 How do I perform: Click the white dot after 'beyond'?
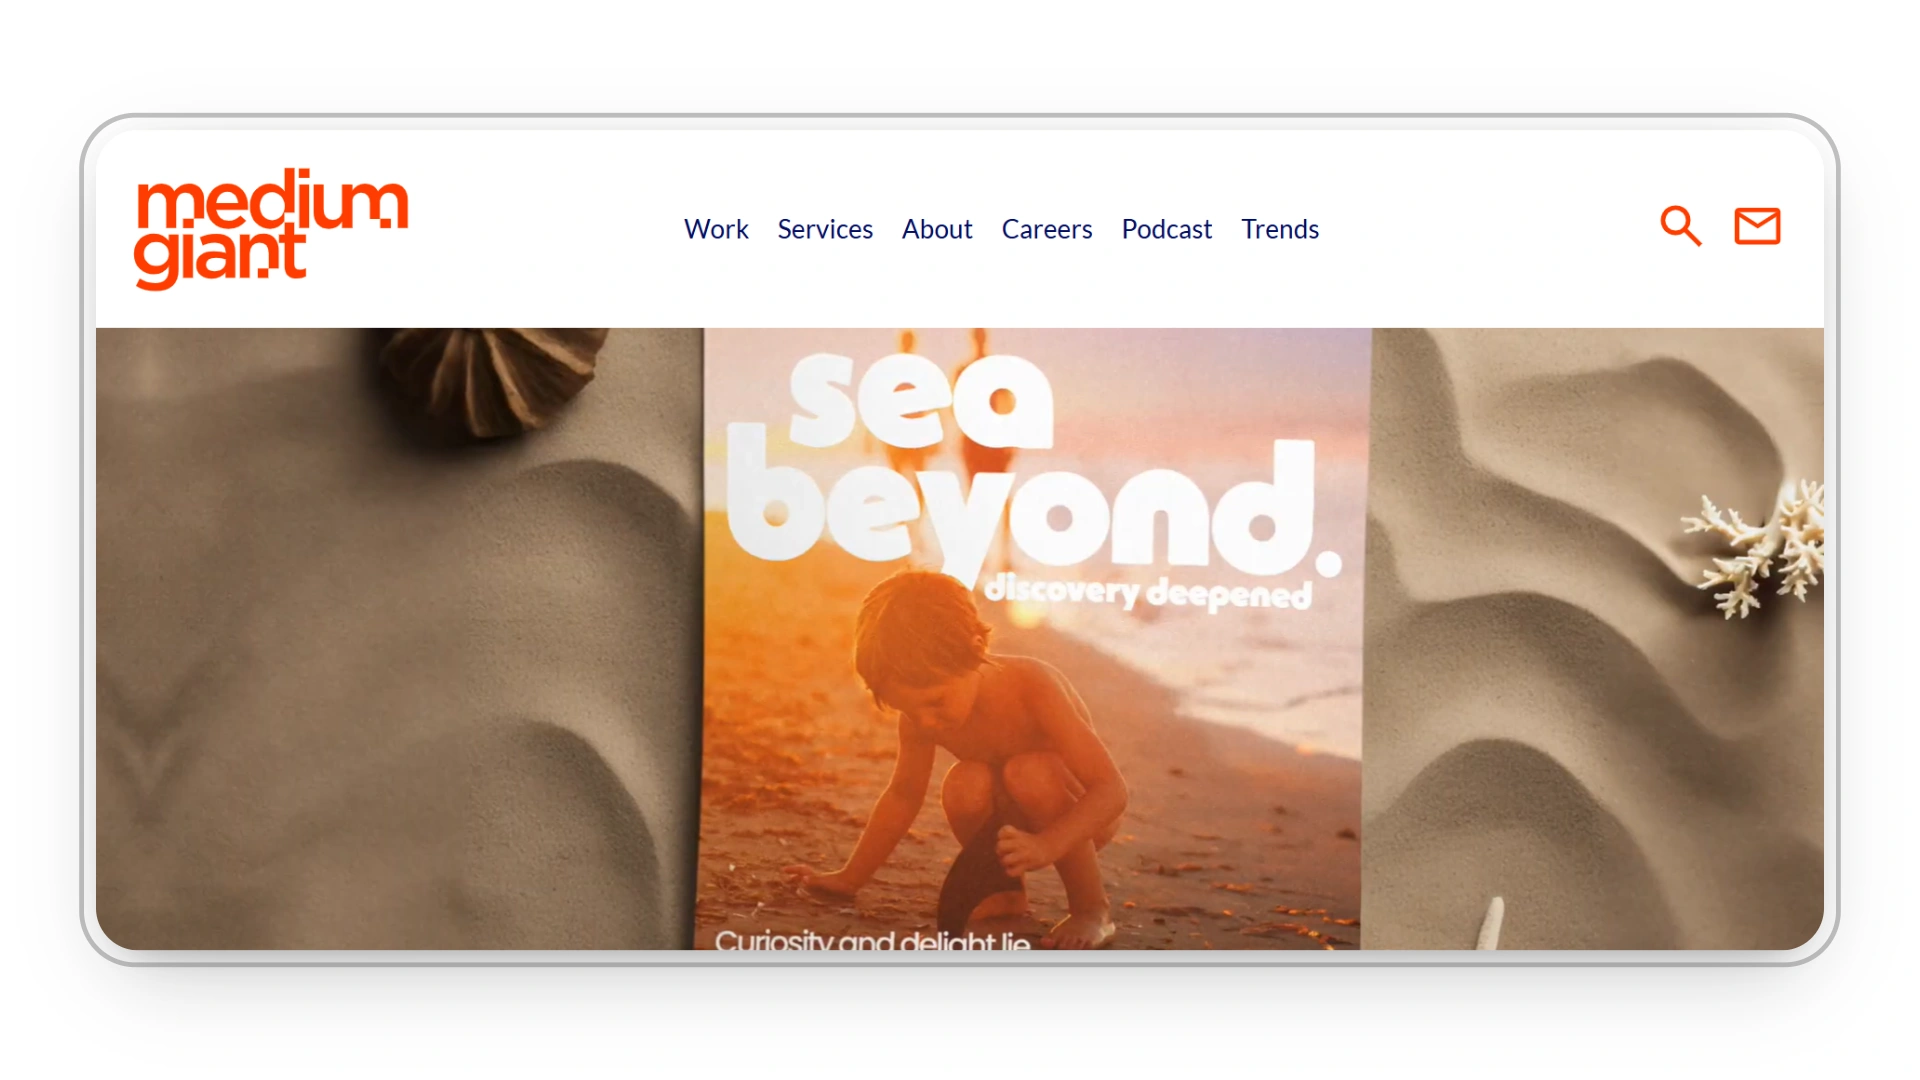[x=1328, y=563]
